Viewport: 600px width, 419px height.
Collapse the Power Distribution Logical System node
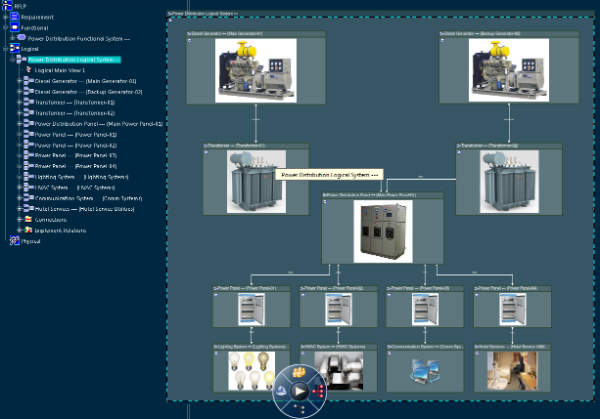tap(12, 59)
